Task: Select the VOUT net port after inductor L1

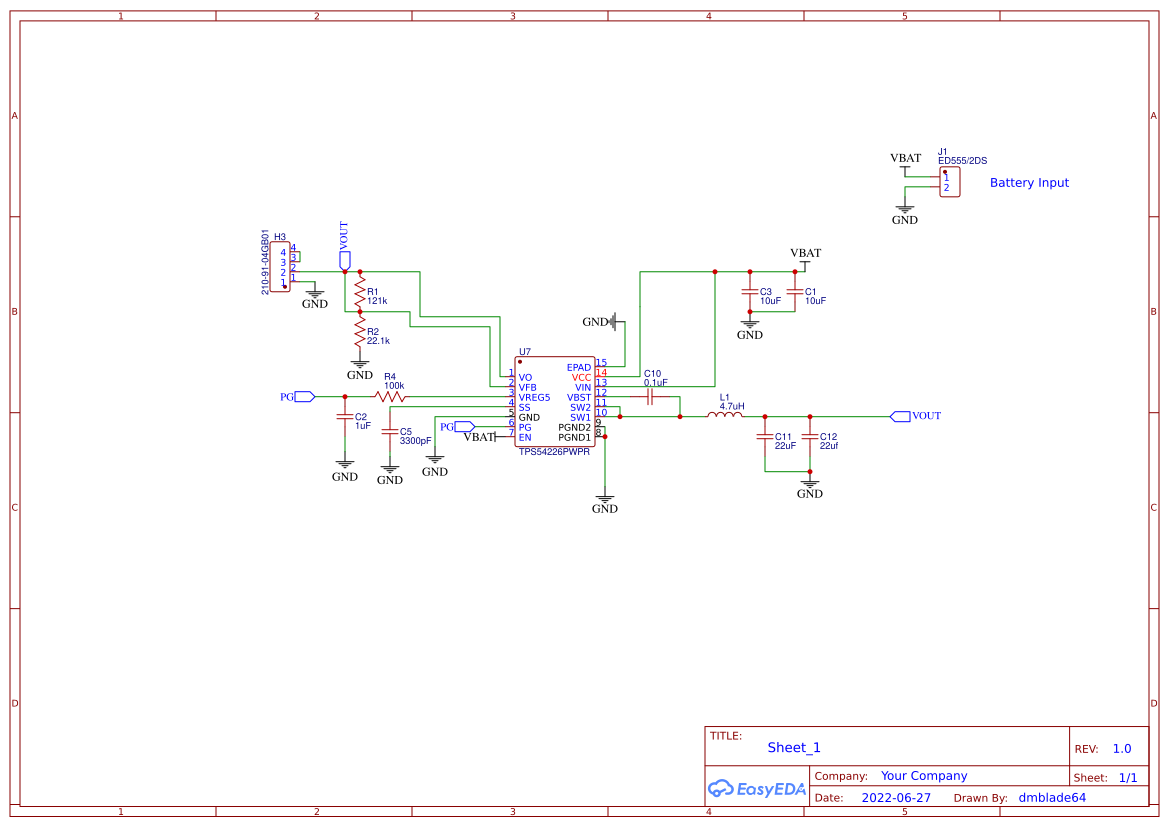Action: [900, 416]
